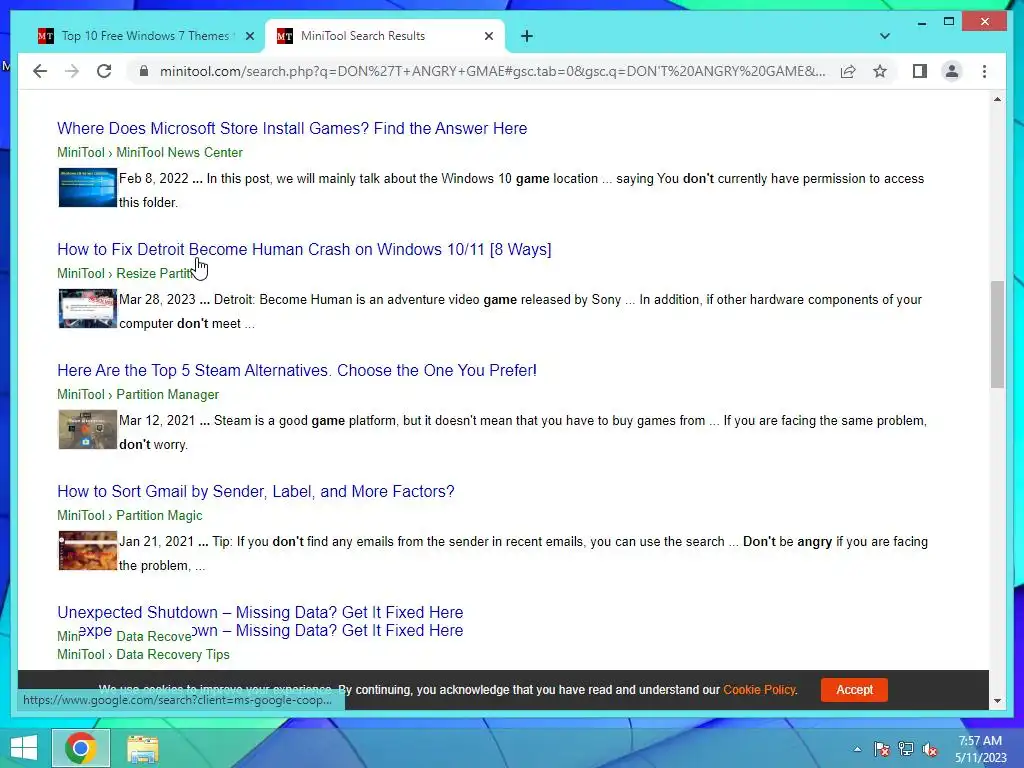Viewport: 1024px width, 768px height.
Task: Click the forward navigation arrow
Action: coord(72,71)
